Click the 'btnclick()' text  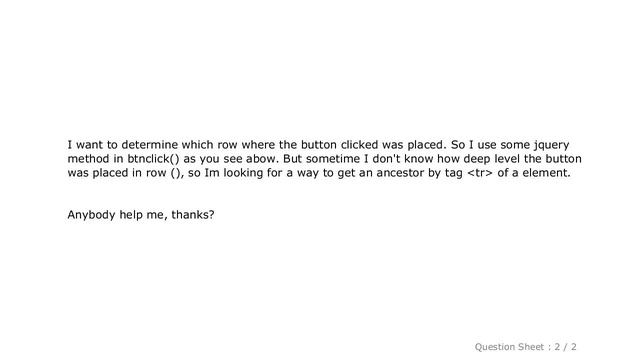[x=153, y=159]
